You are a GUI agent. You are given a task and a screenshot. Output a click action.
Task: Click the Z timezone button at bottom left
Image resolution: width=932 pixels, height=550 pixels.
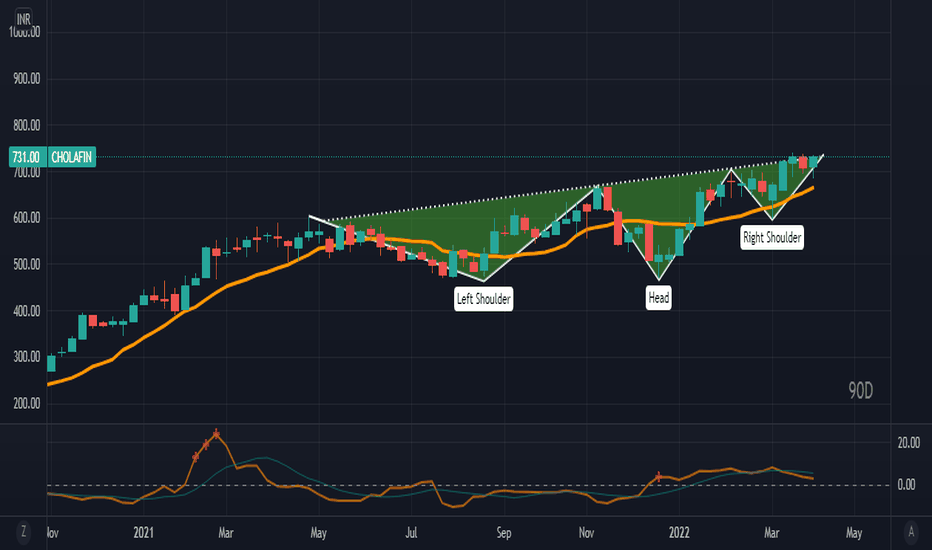click(23, 532)
